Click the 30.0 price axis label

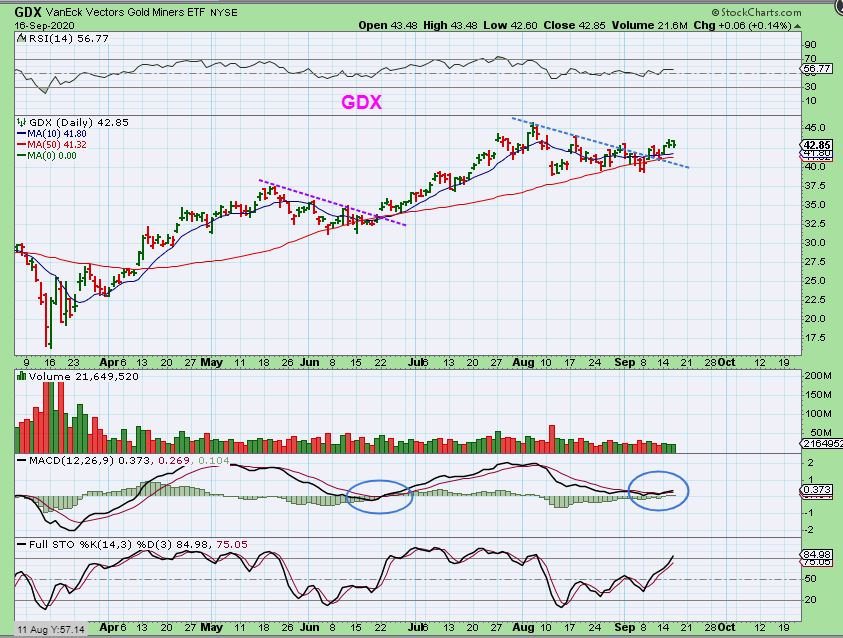(816, 242)
